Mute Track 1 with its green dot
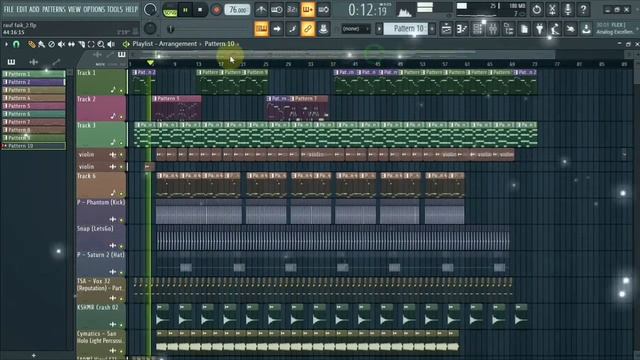 121,91
